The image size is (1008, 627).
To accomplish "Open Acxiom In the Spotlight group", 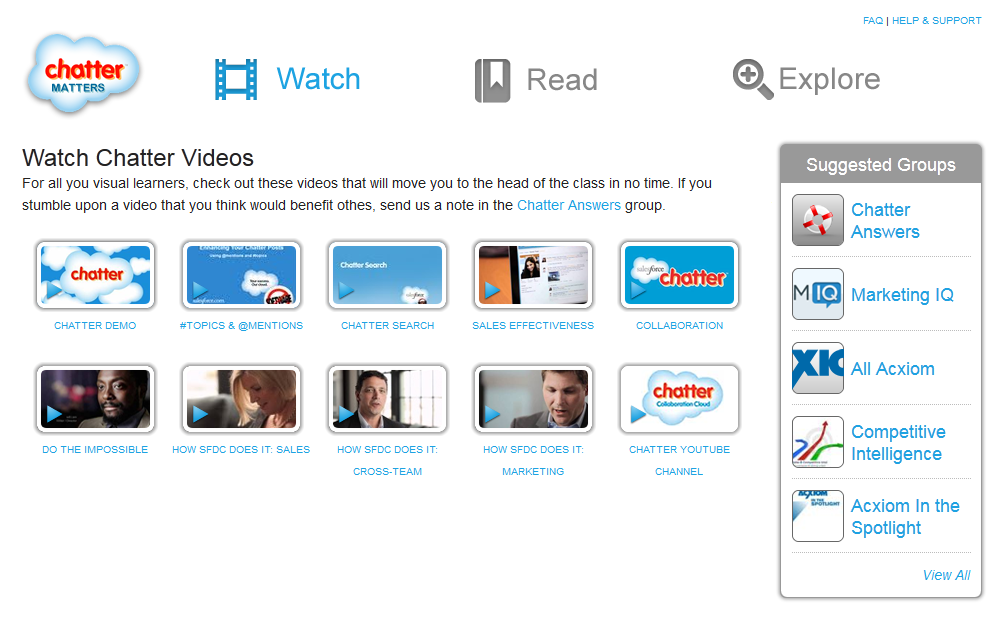I will click(x=905, y=516).
